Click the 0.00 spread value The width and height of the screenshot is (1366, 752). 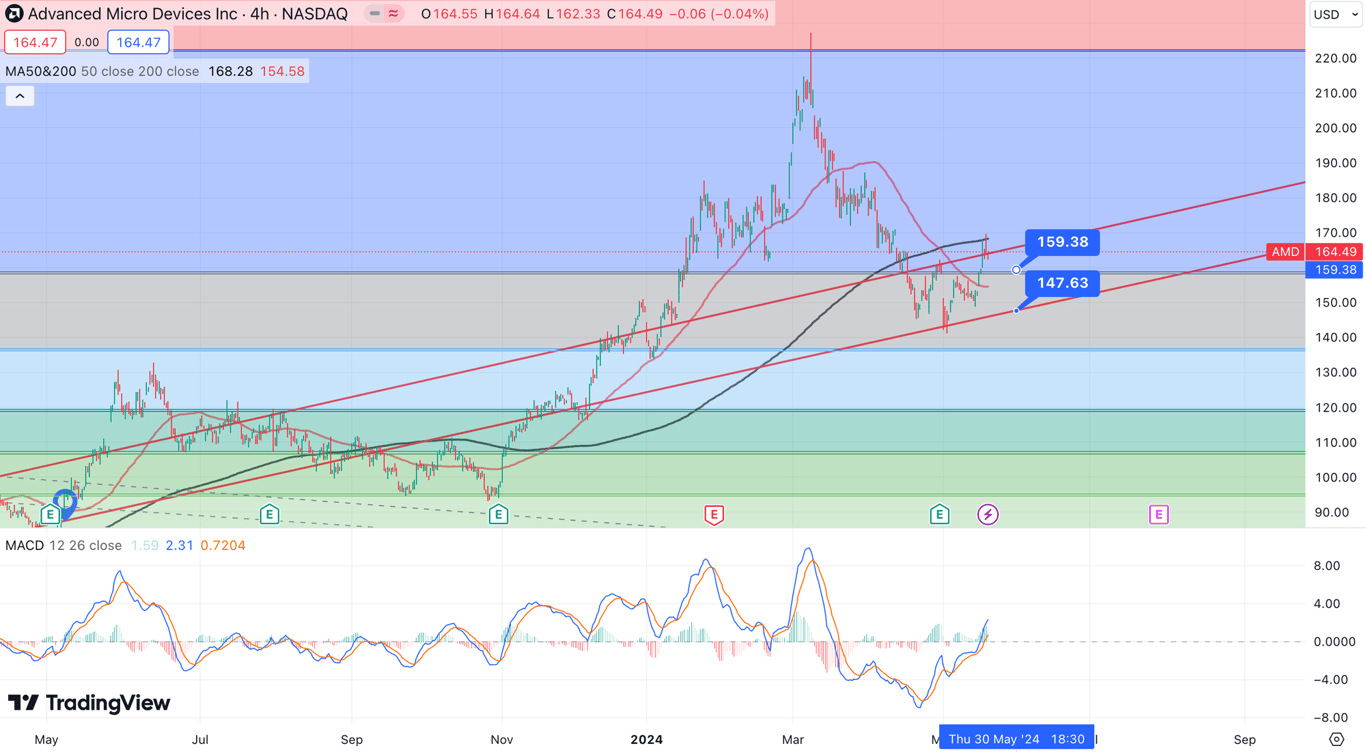87,43
